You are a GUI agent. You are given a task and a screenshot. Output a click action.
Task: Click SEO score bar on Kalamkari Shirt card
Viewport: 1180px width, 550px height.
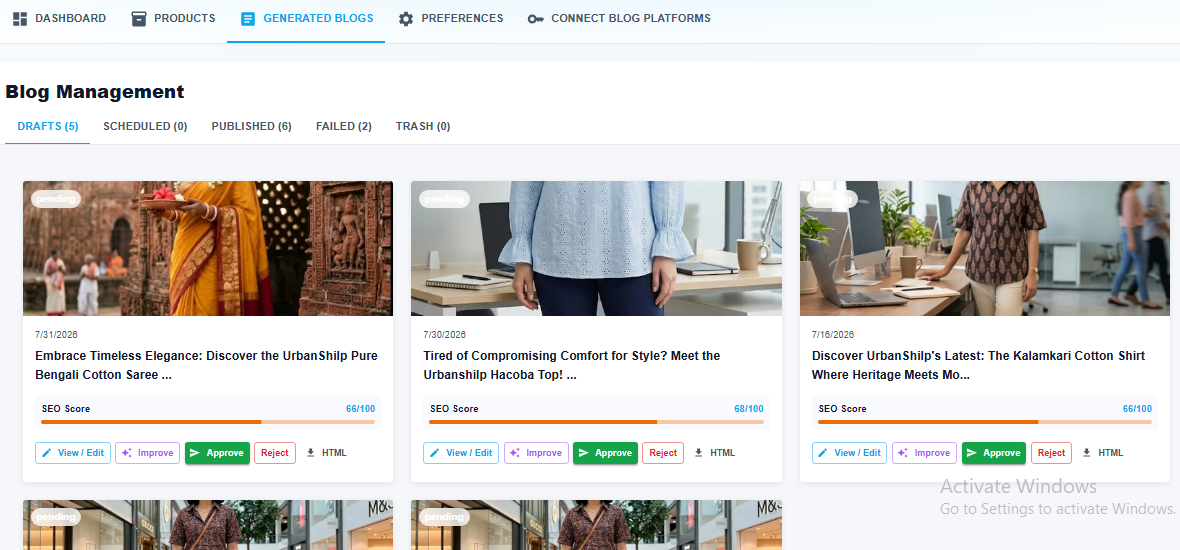pyautogui.click(x=984, y=422)
